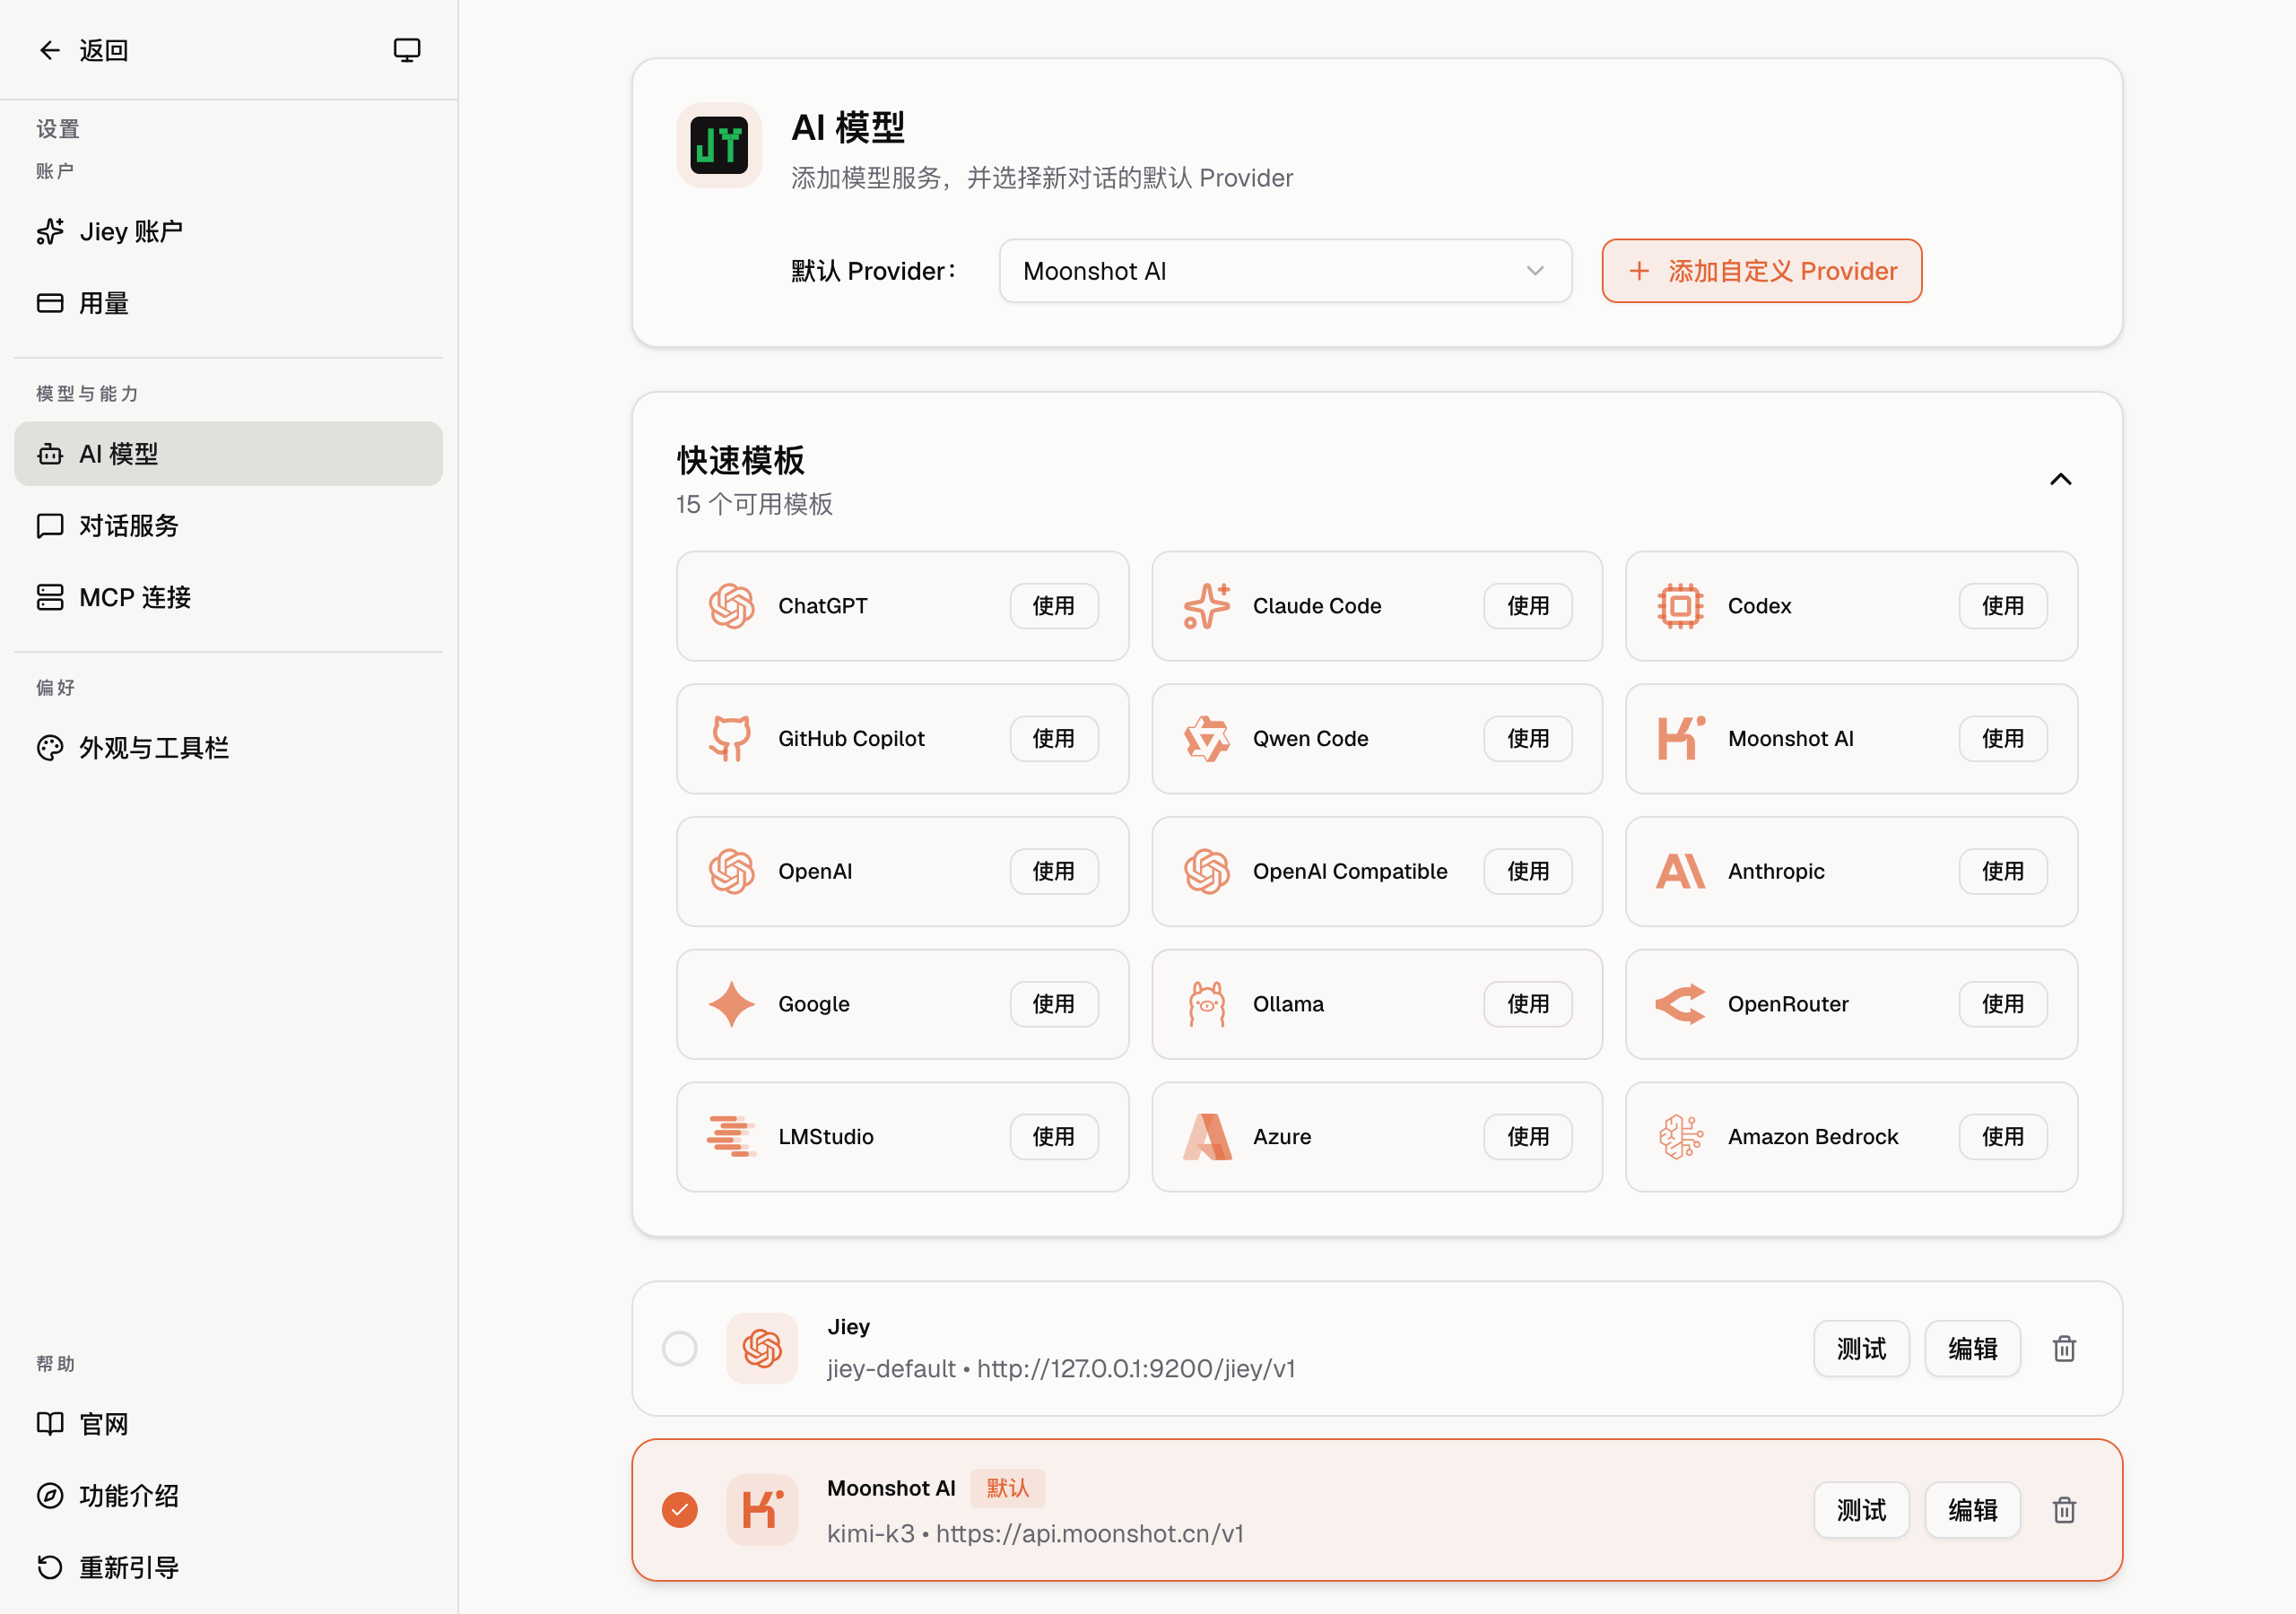Screen dimensions: 2296x1614
Task: Use the Moonshot AI template
Action: [2003, 739]
